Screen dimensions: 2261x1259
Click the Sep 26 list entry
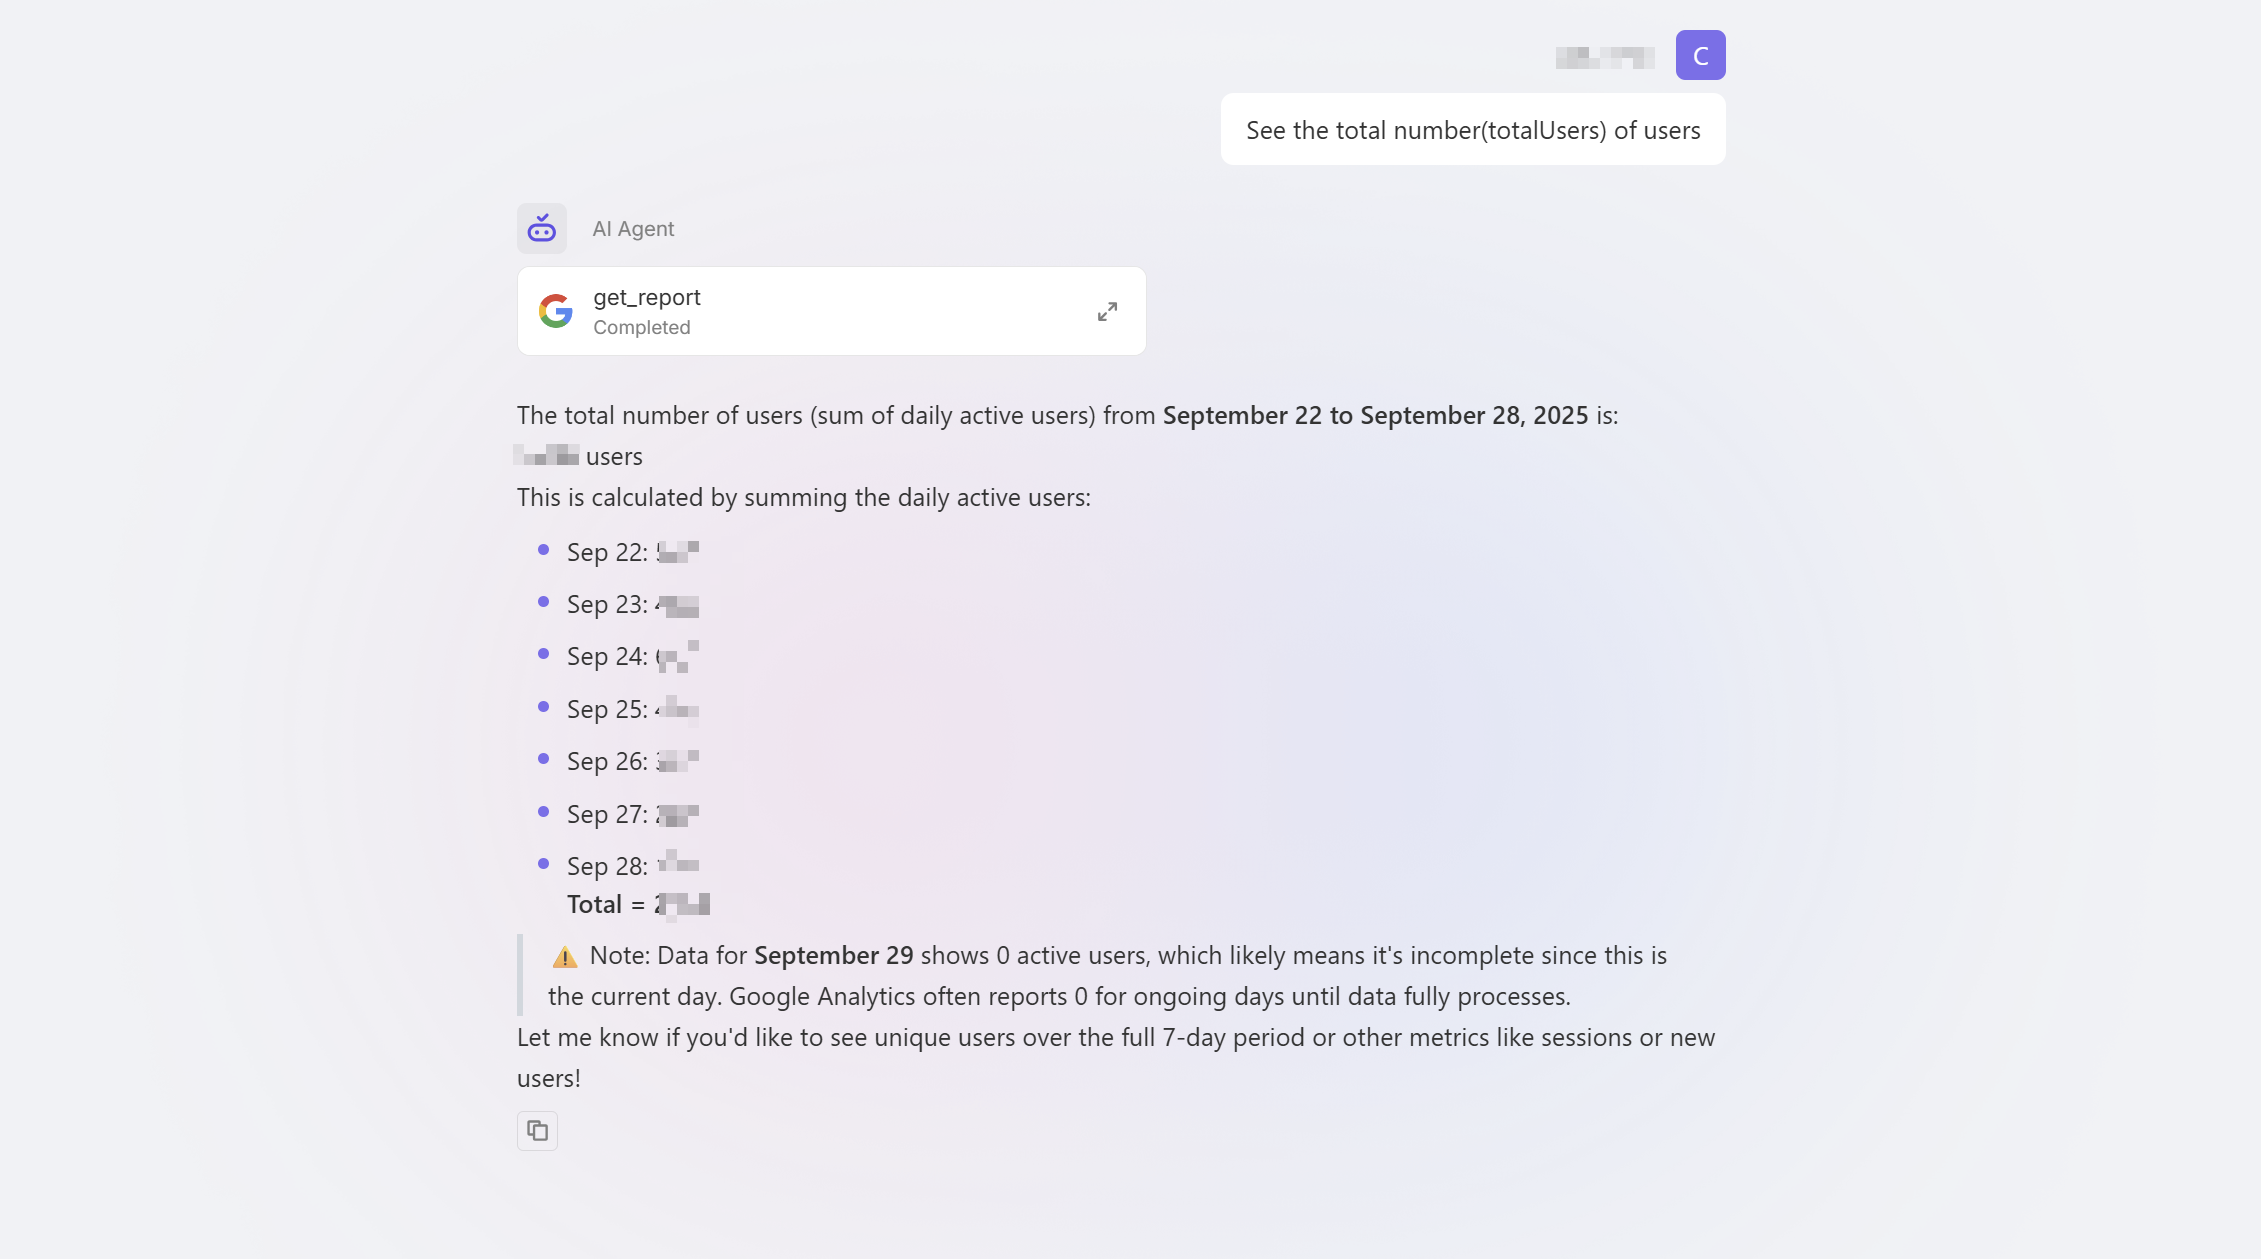coord(631,762)
